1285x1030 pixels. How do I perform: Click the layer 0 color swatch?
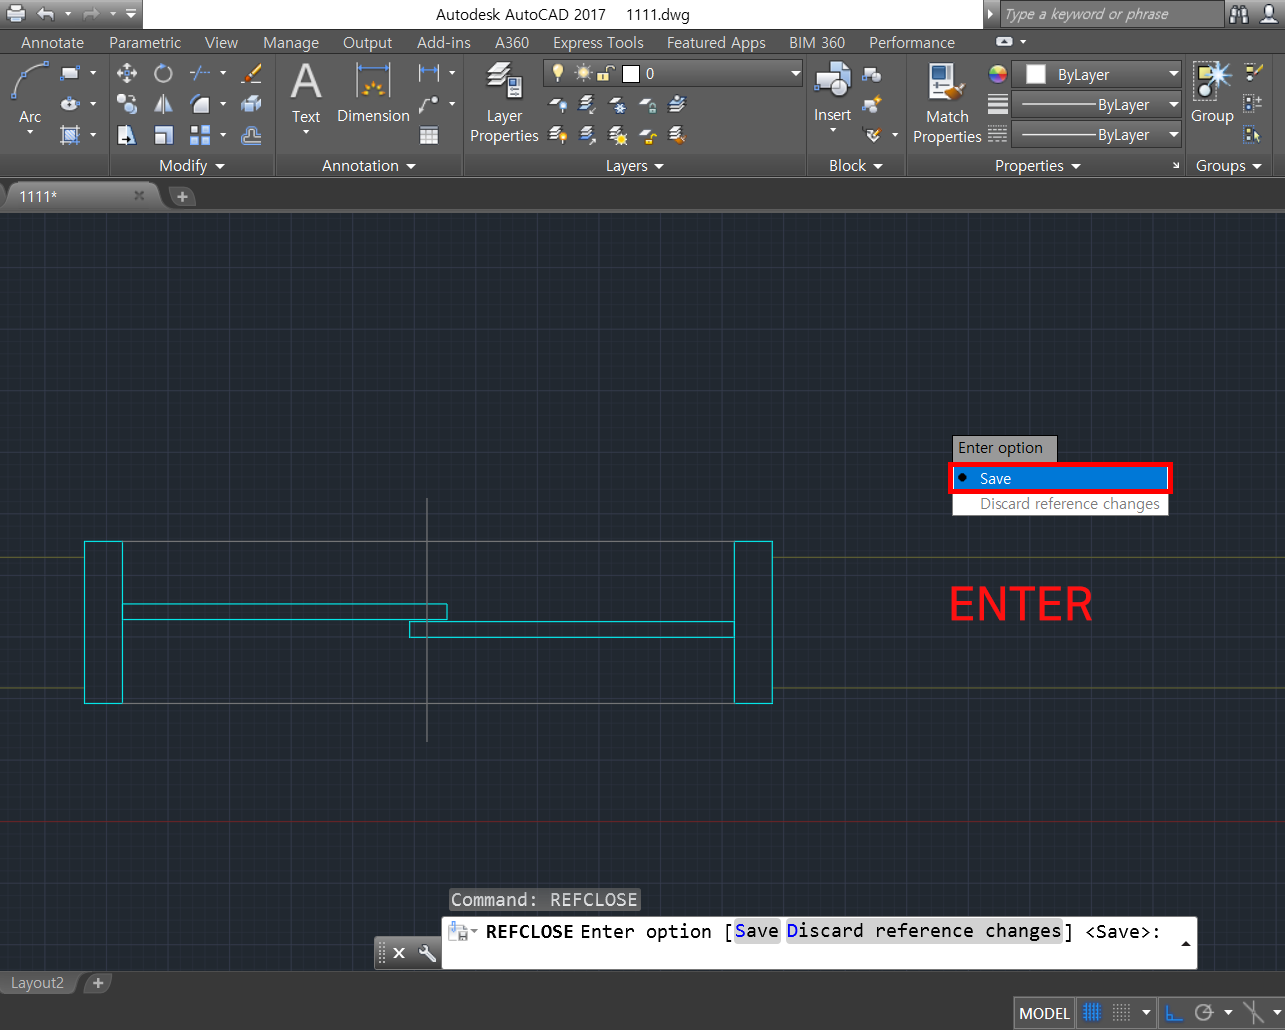click(x=631, y=73)
